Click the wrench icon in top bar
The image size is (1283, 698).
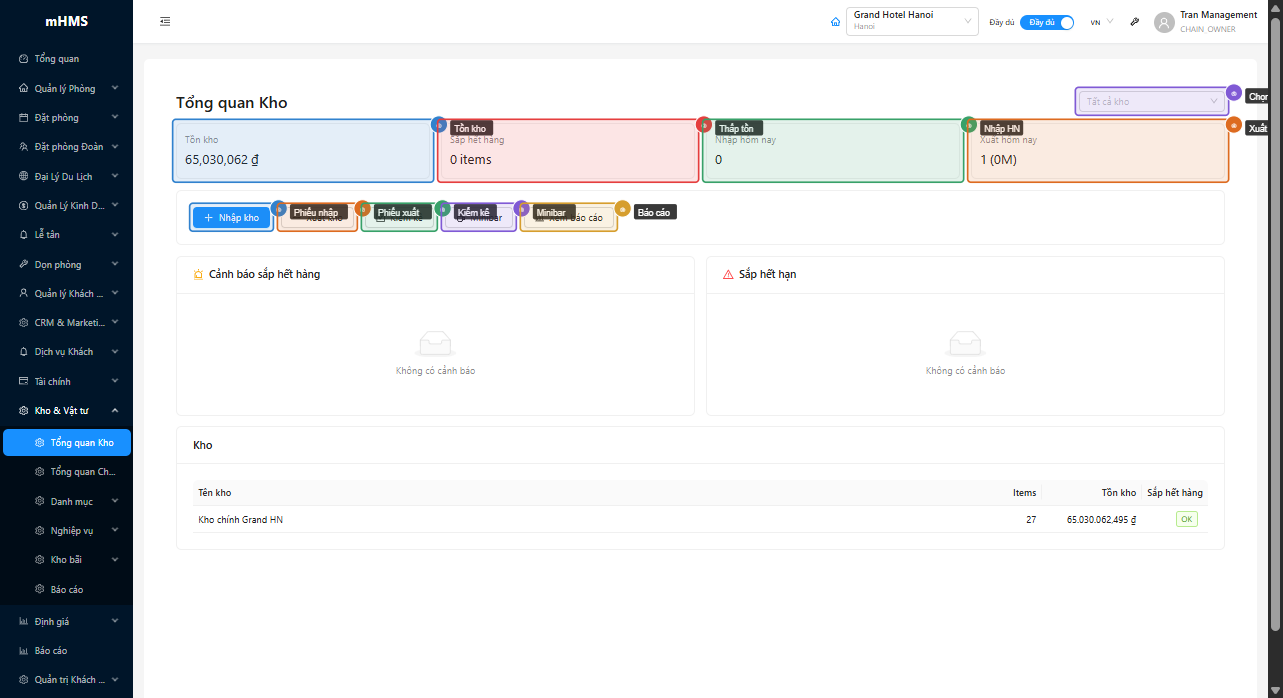tap(1134, 22)
